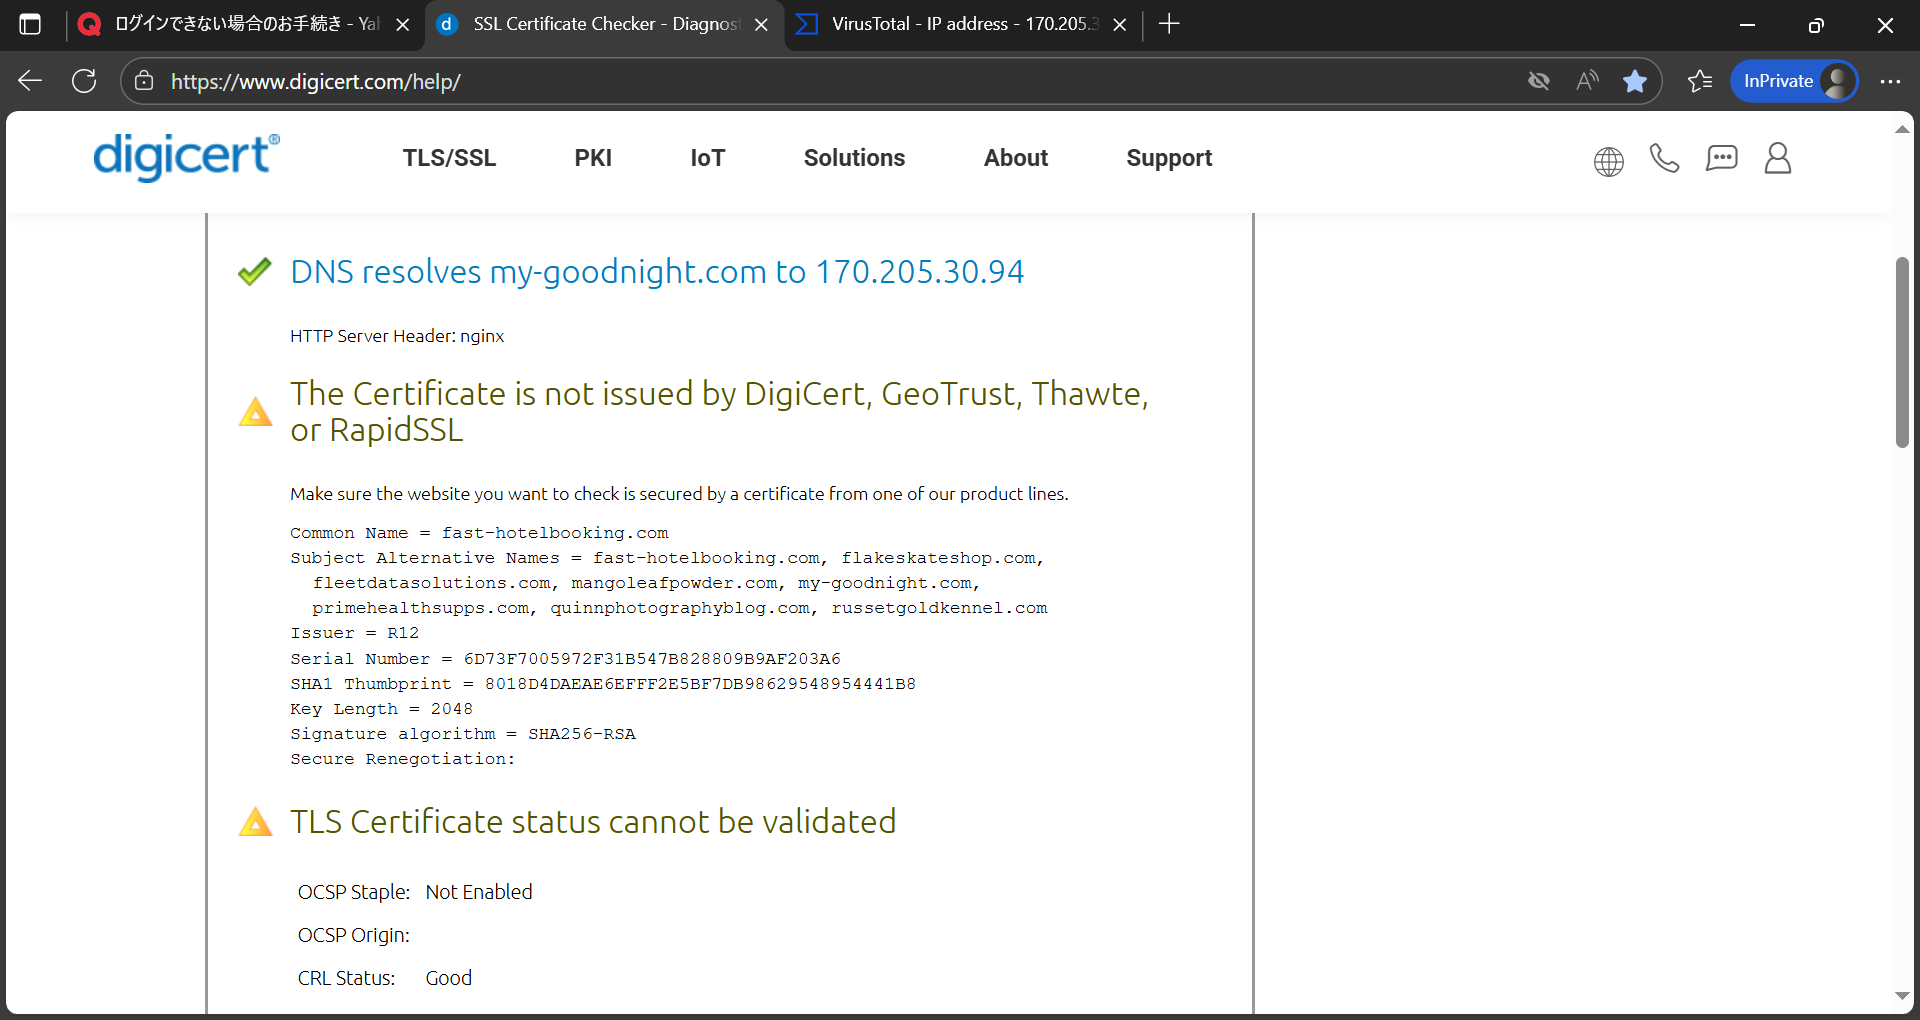Viewport: 1920px width, 1020px height.
Task: Close the VirusTotal tab
Action: 1120,24
